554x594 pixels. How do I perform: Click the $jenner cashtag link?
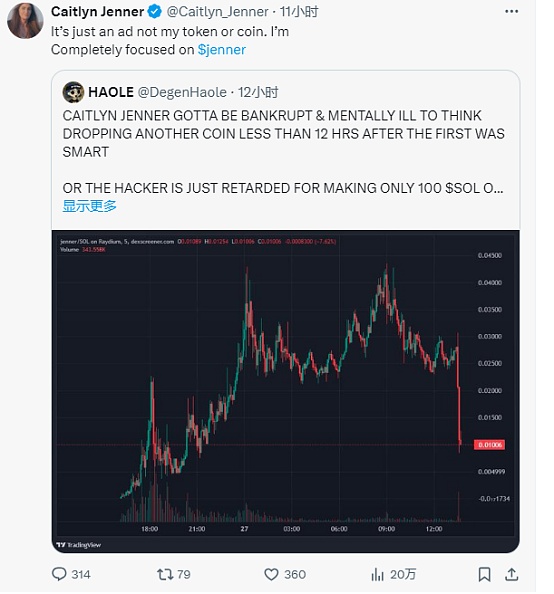(x=222, y=50)
